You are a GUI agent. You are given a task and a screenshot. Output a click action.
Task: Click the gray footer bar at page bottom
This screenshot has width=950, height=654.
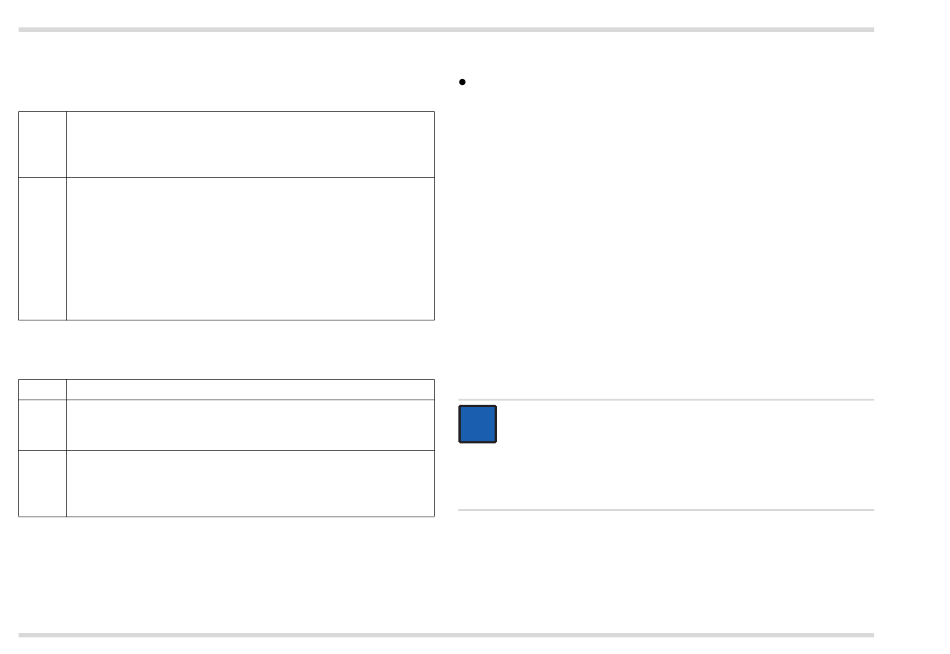point(446,635)
